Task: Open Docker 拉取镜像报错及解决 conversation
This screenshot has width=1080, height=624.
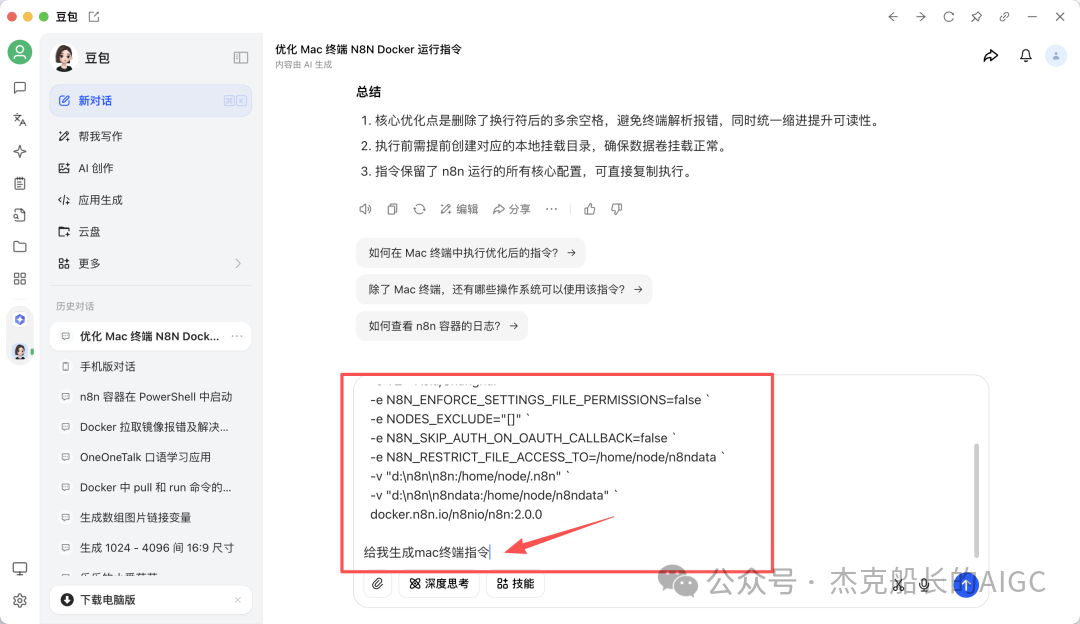Action: coord(151,427)
